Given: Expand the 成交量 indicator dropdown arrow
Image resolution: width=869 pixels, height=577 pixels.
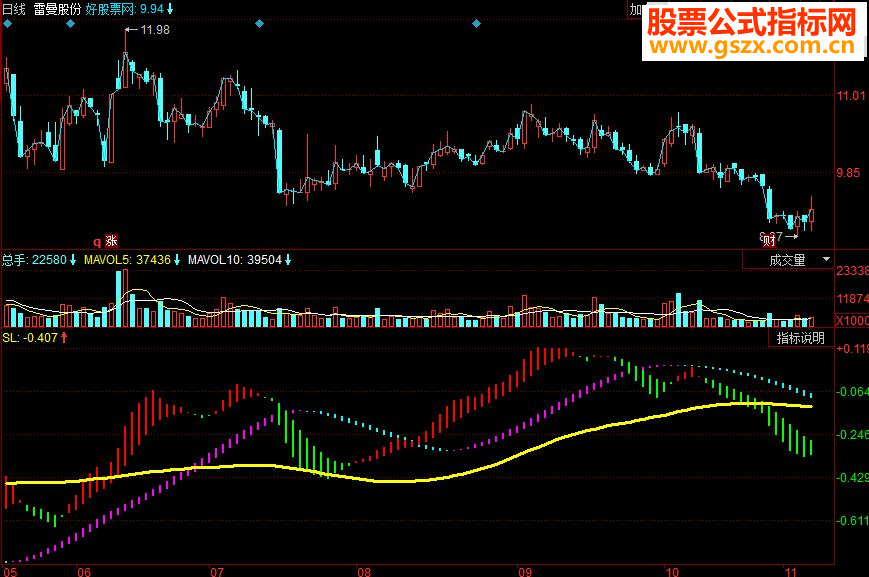Looking at the screenshot, I should (826, 259).
